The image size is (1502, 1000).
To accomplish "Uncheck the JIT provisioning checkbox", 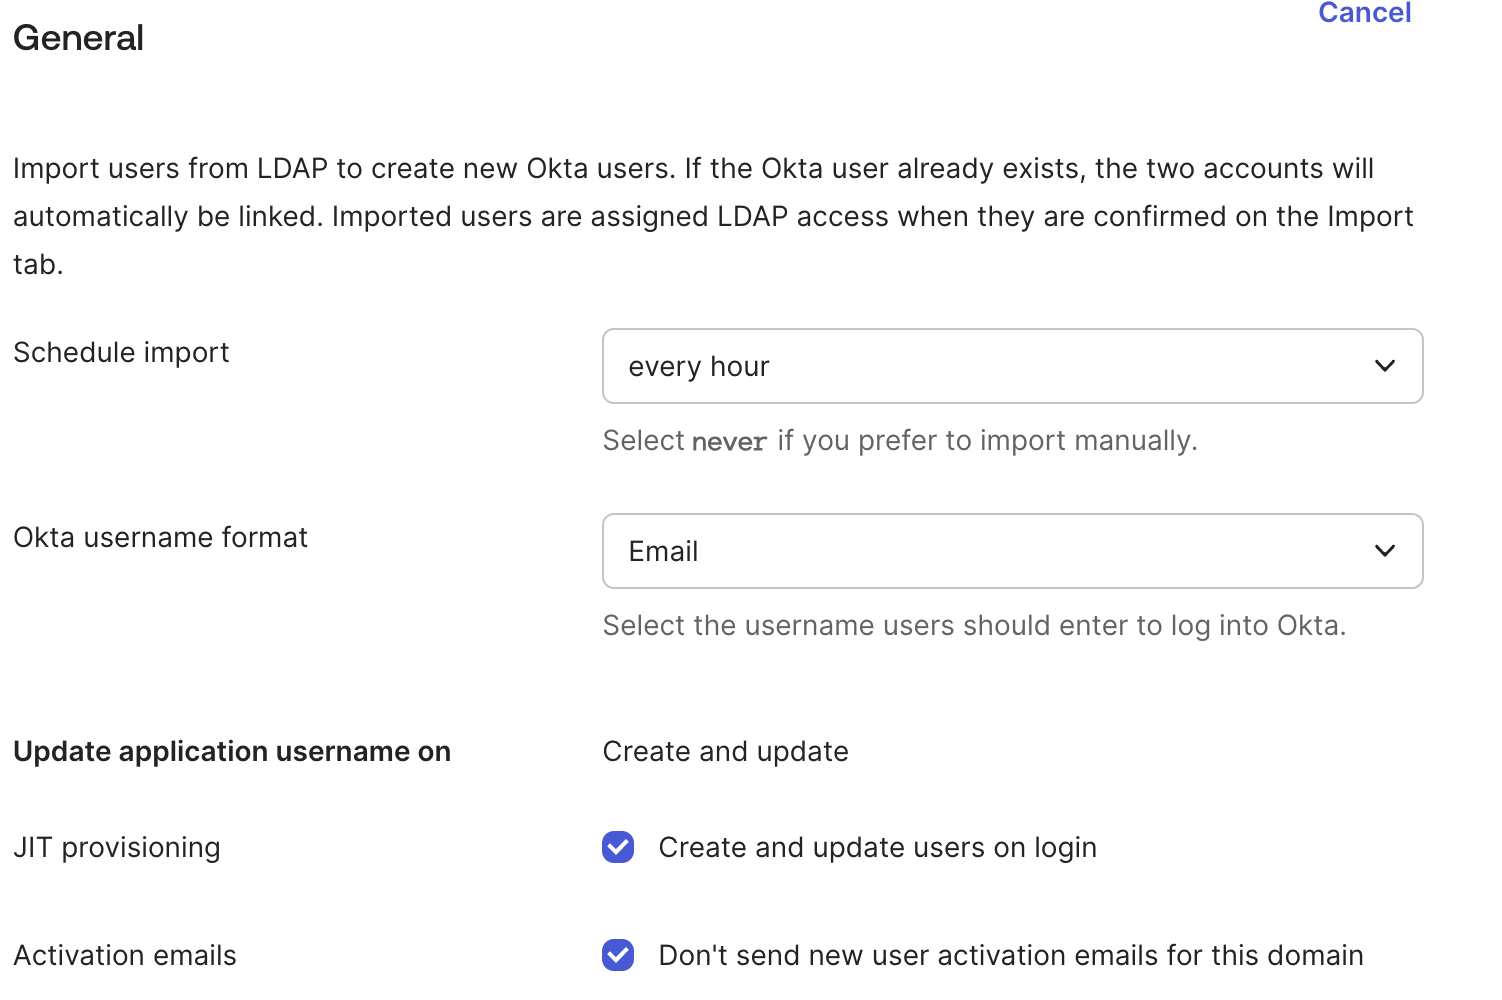I will pyautogui.click(x=618, y=847).
